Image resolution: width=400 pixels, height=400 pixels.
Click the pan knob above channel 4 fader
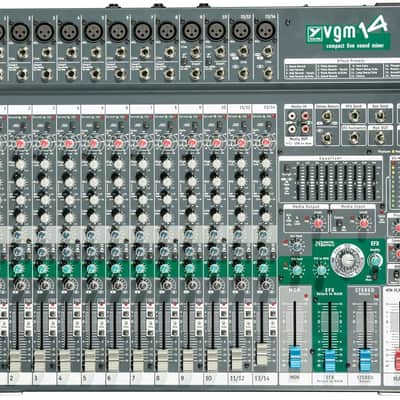point(69,285)
